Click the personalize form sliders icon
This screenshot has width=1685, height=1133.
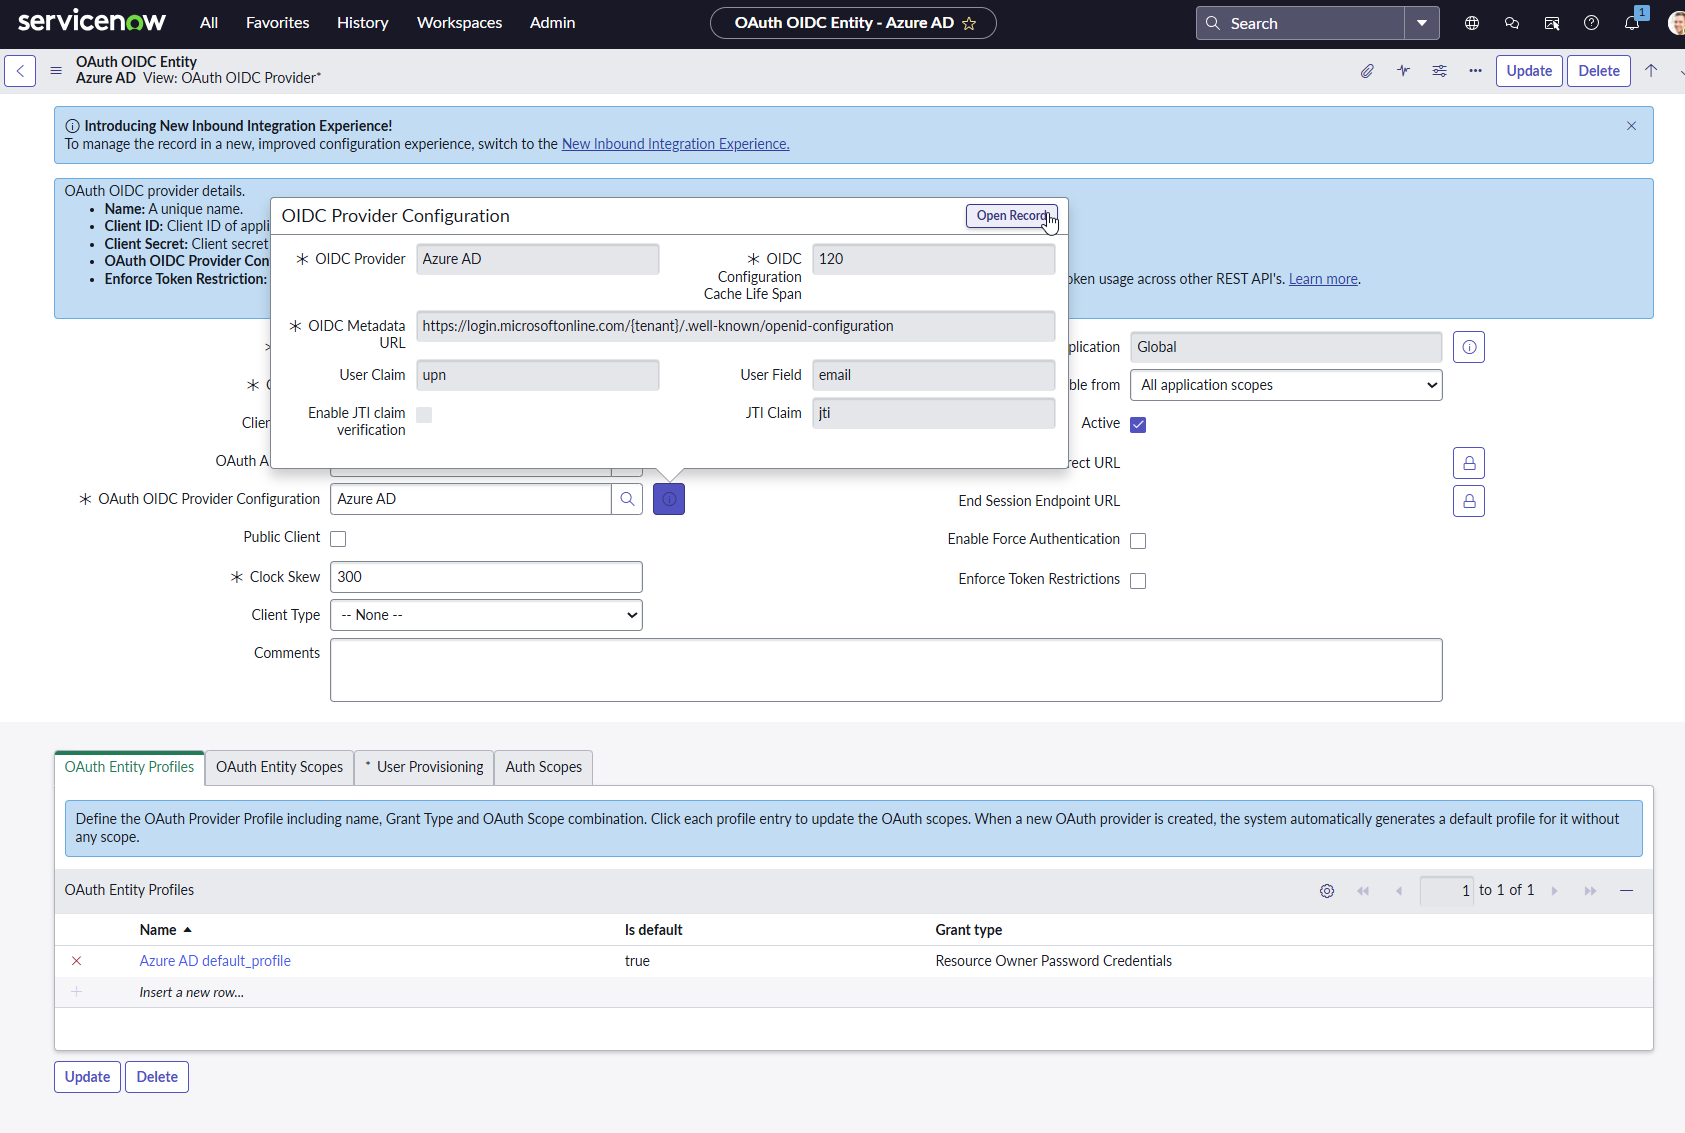coord(1439,71)
